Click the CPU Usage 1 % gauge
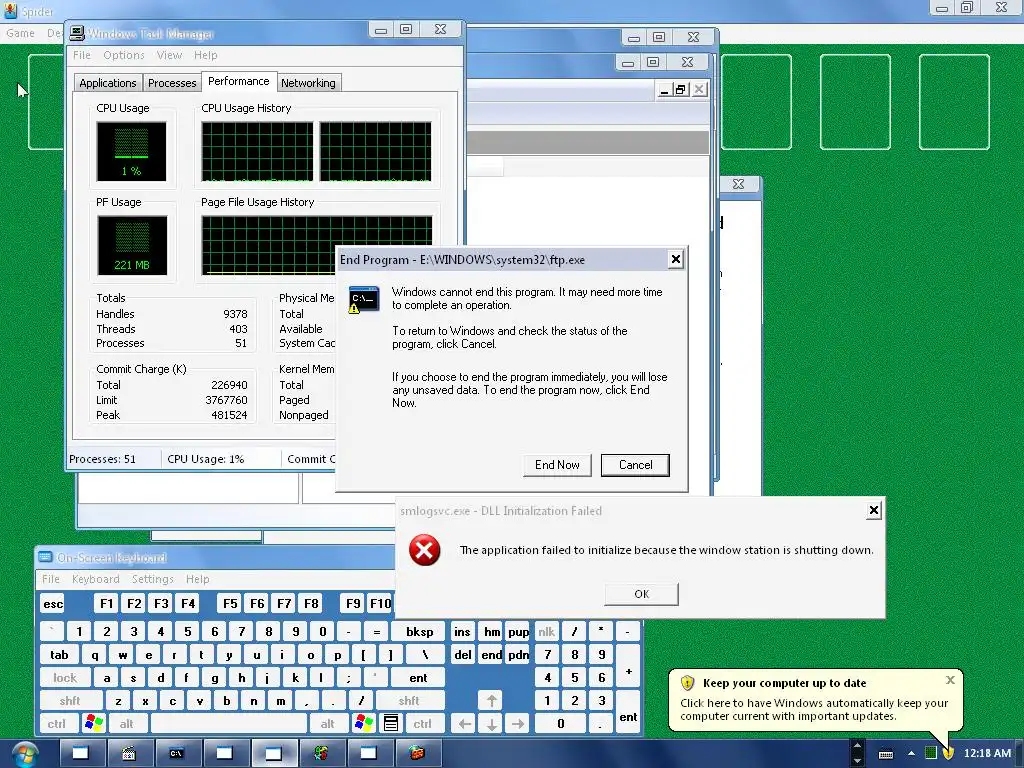1024x768 pixels. pyautogui.click(x=131, y=152)
